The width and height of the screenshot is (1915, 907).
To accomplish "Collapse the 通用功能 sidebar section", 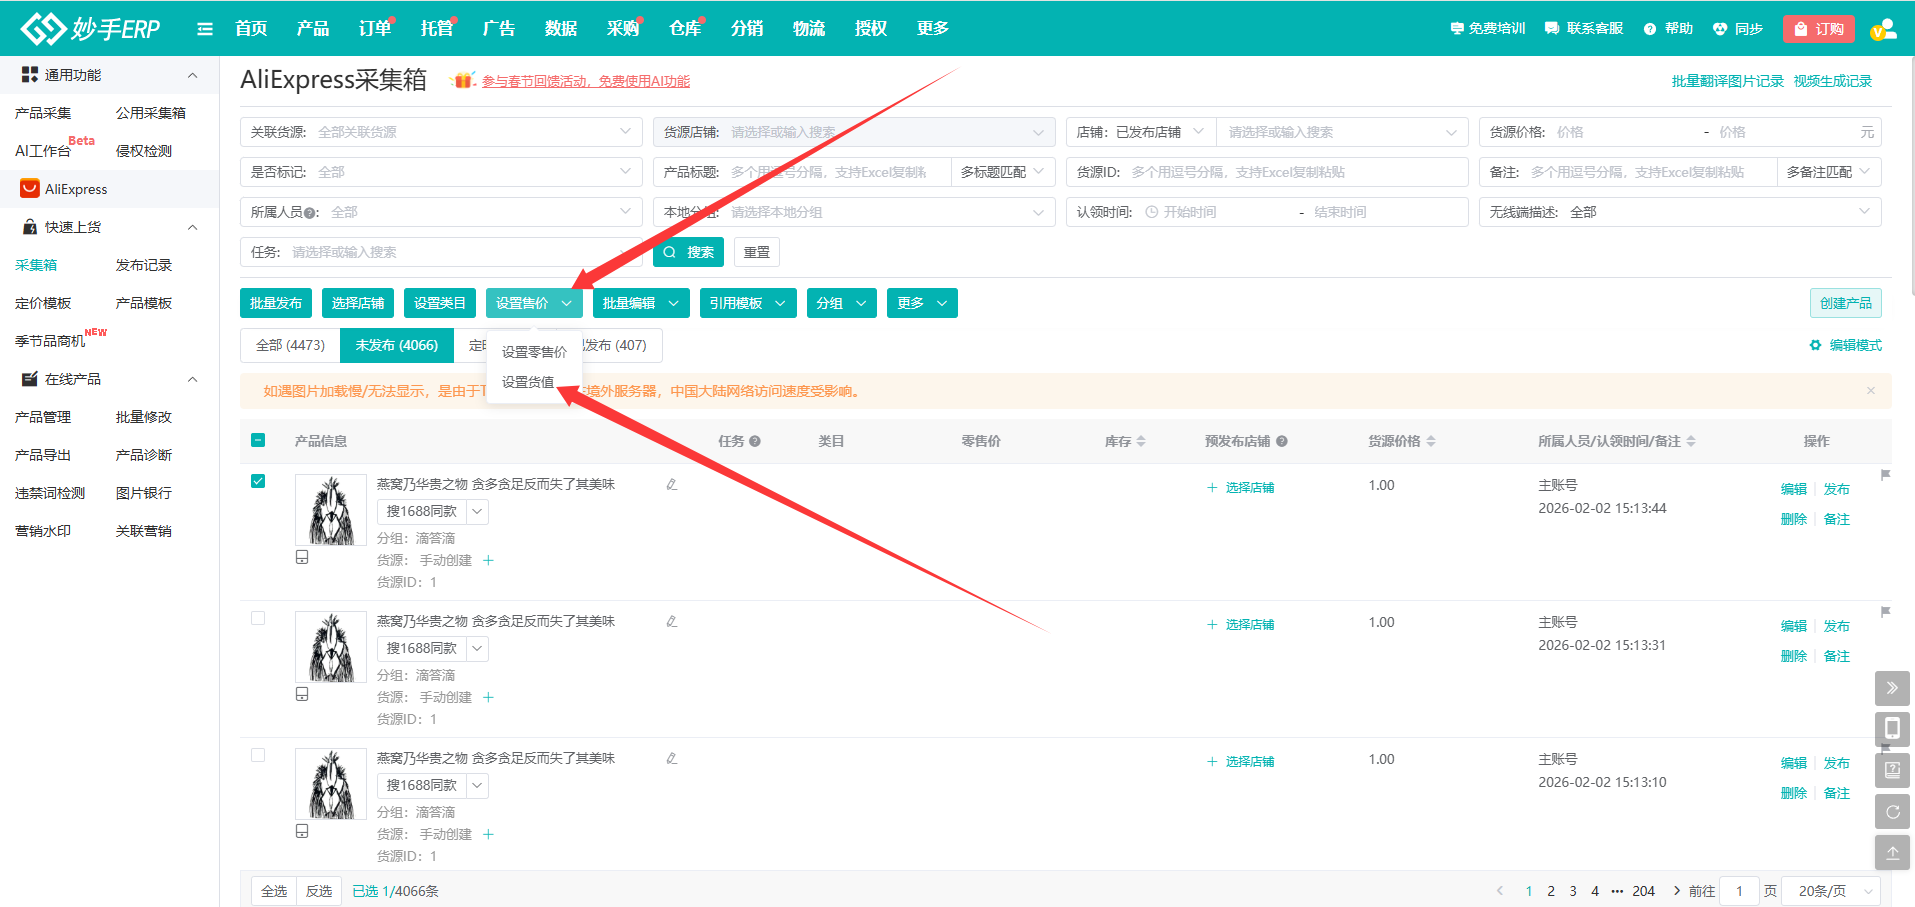I will (193, 75).
